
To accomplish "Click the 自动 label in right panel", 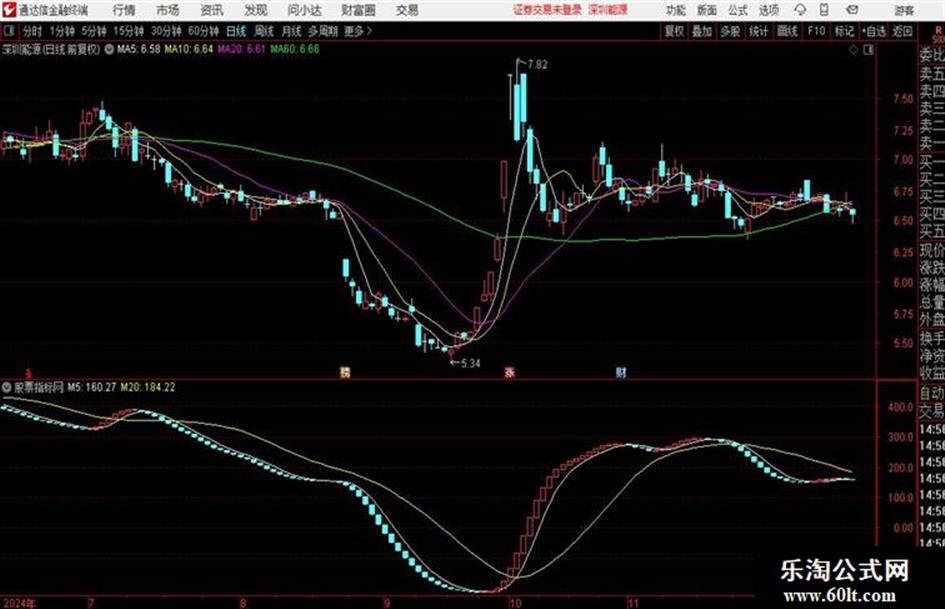I will (932, 393).
